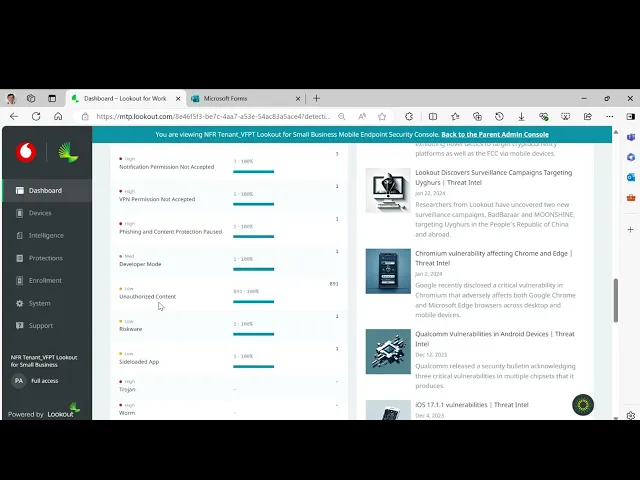Open browser profile picture
The height and width of the screenshot is (480, 640).
[x=11, y=98]
